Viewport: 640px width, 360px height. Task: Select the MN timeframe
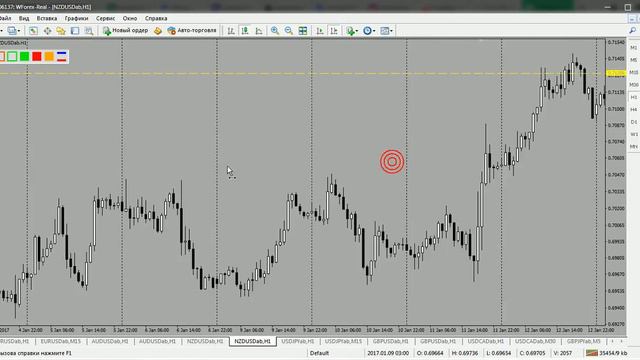click(x=633, y=146)
